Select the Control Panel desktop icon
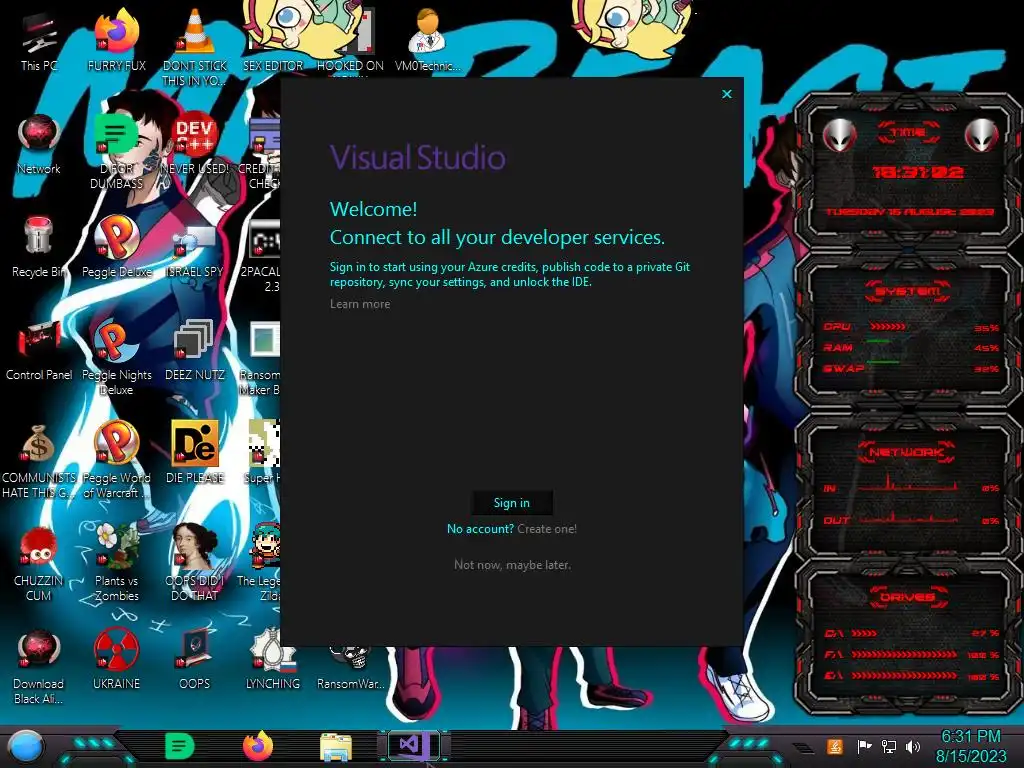1024x768 pixels. click(x=39, y=351)
